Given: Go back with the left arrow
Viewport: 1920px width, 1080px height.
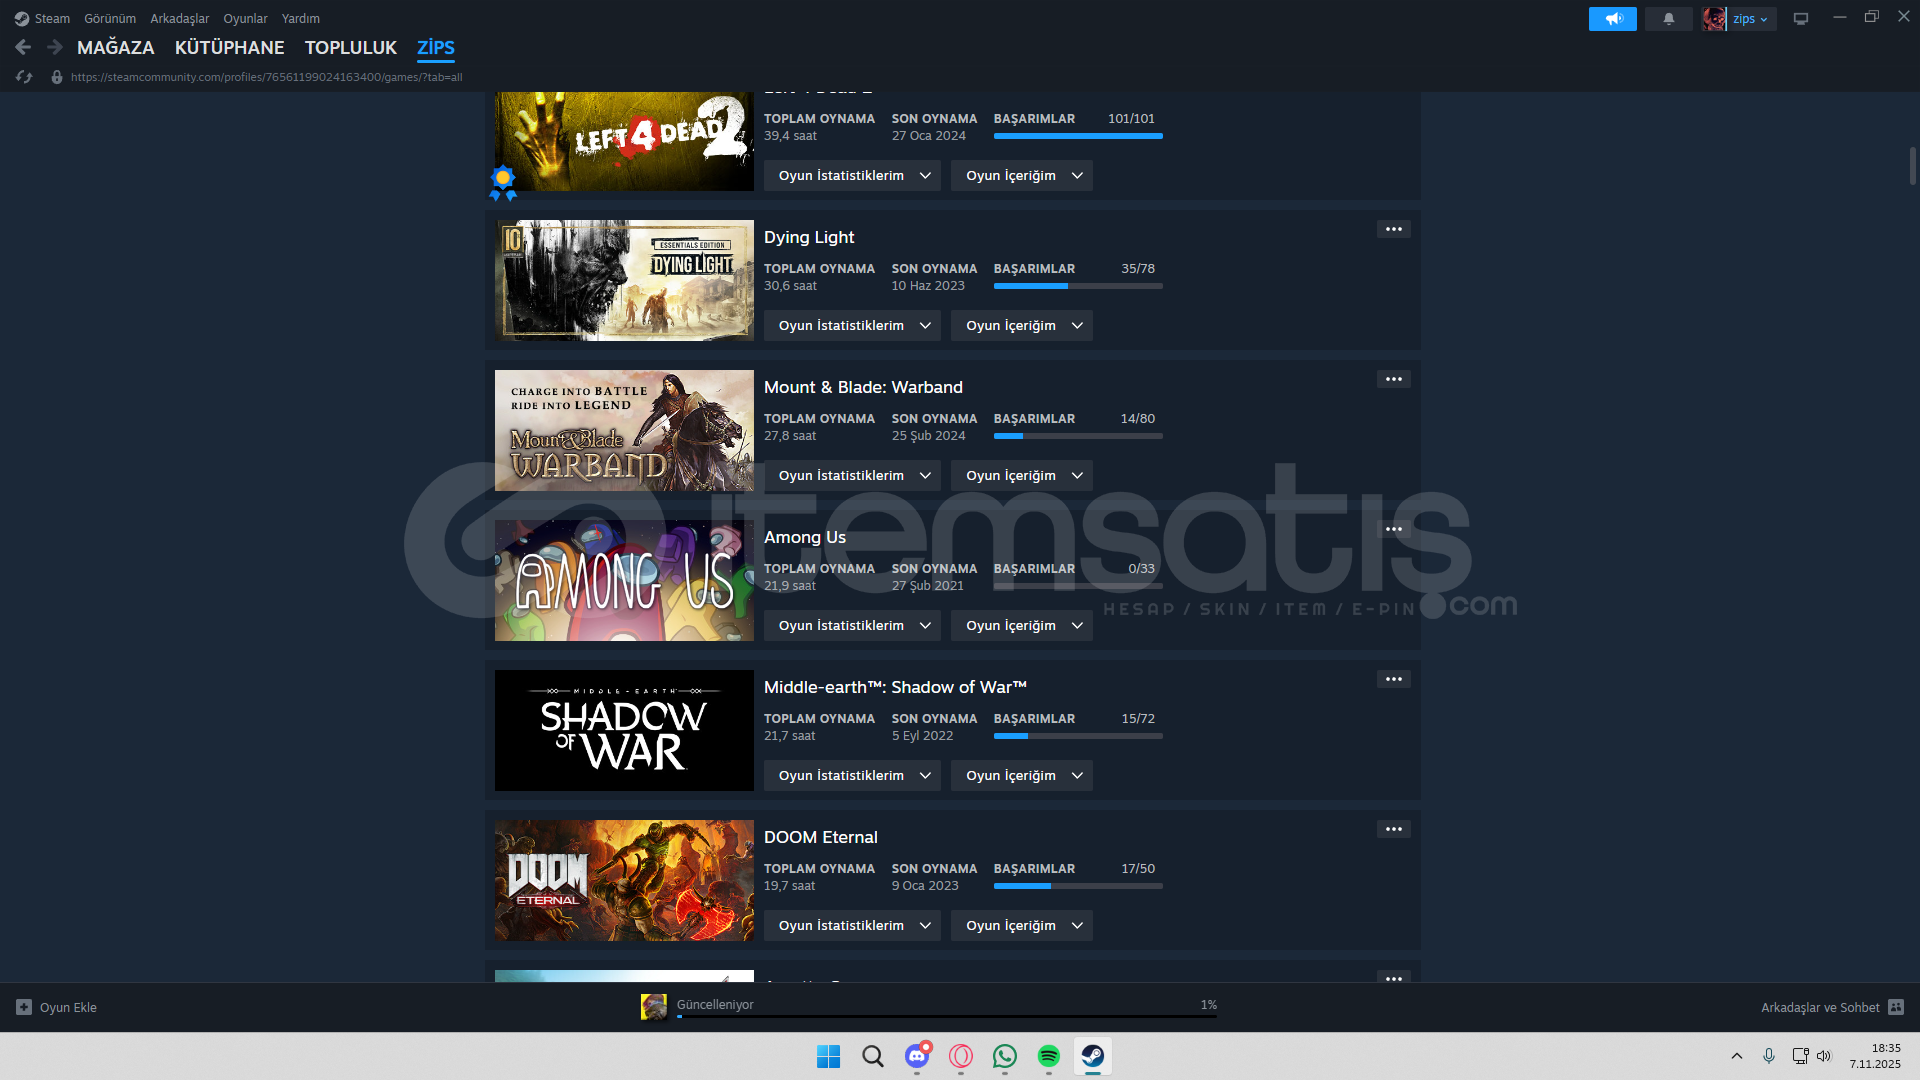Looking at the screenshot, I should tap(23, 47).
